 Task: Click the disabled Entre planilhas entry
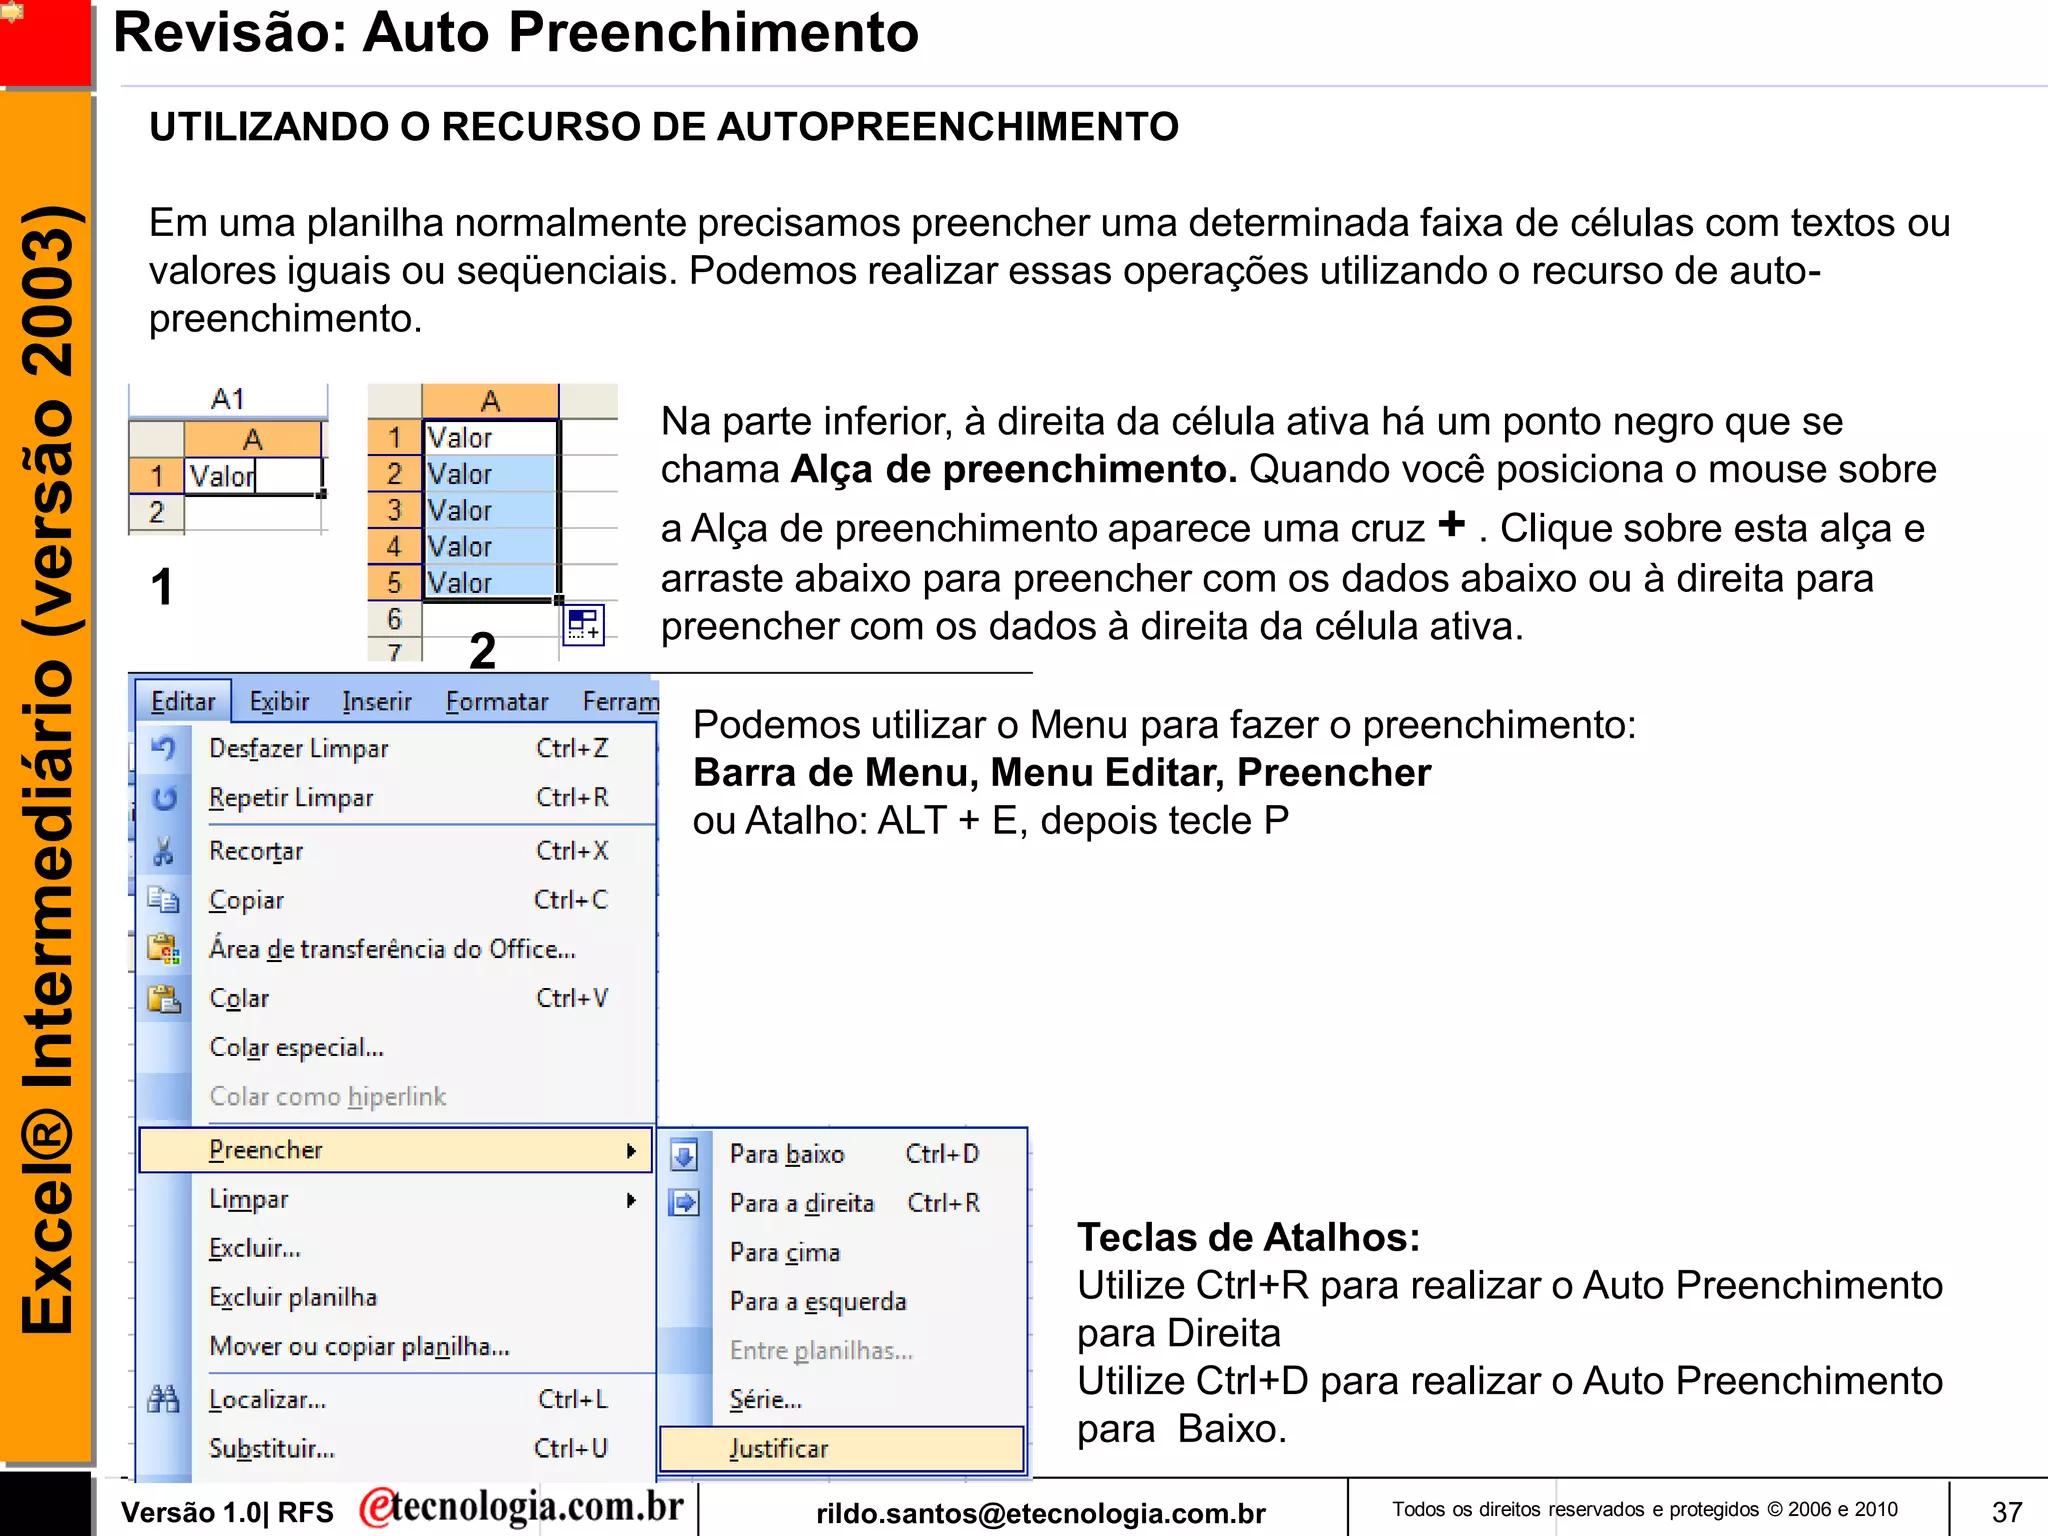click(x=842, y=1350)
